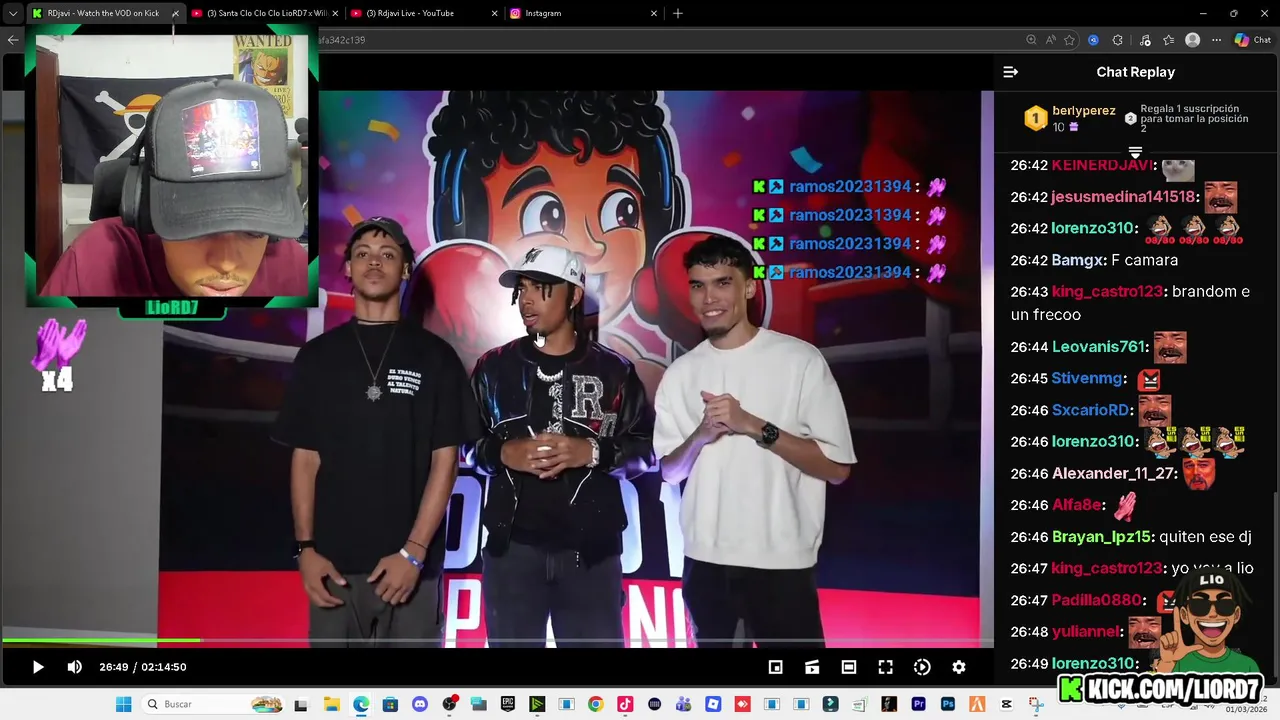1280x720 pixels.
Task: Open Snipping Tool from the taskbar
Action: click(1036, 704)
